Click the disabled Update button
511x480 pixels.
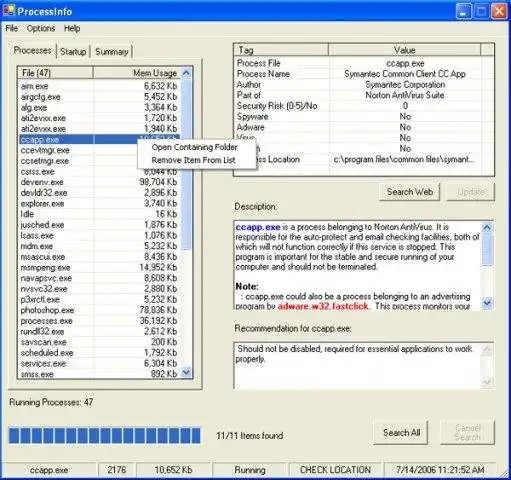[x=471, y=192]
